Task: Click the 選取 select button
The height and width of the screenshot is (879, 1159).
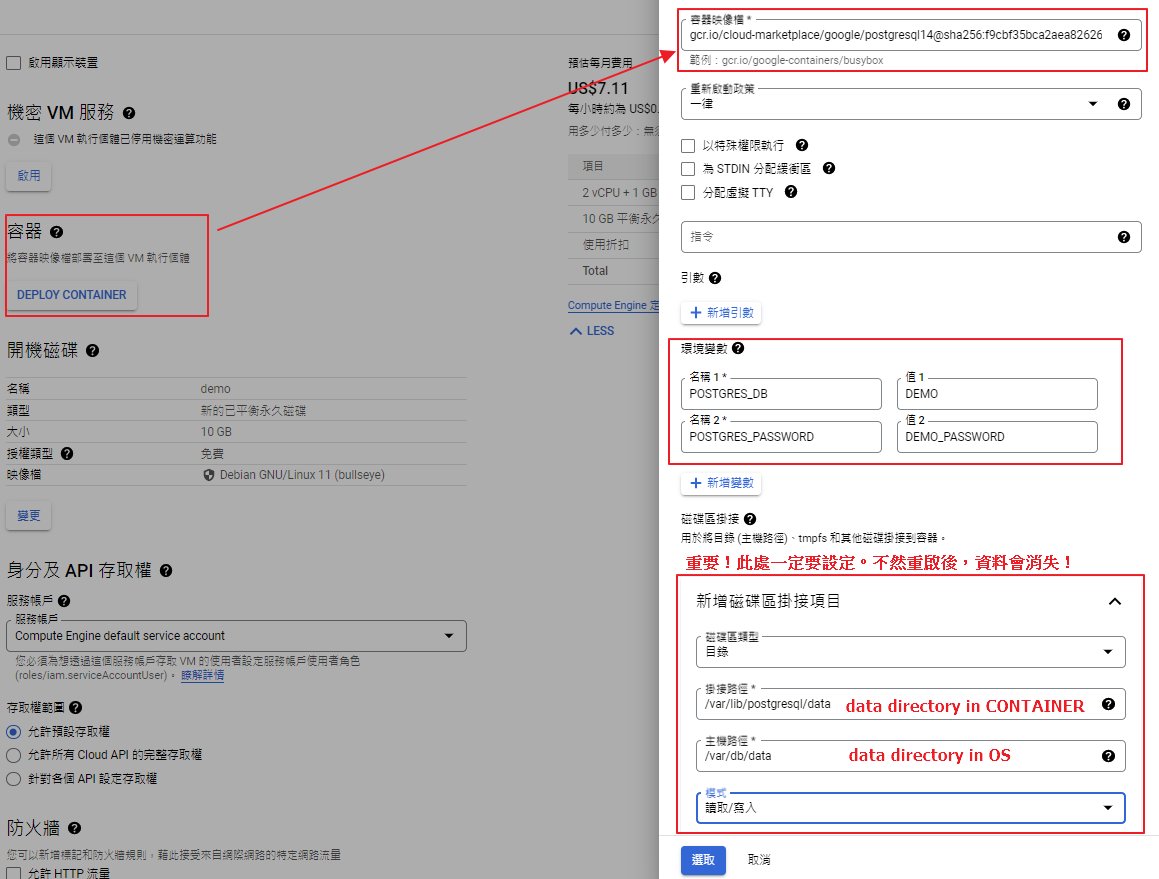Action: click(x=703, y=860)
